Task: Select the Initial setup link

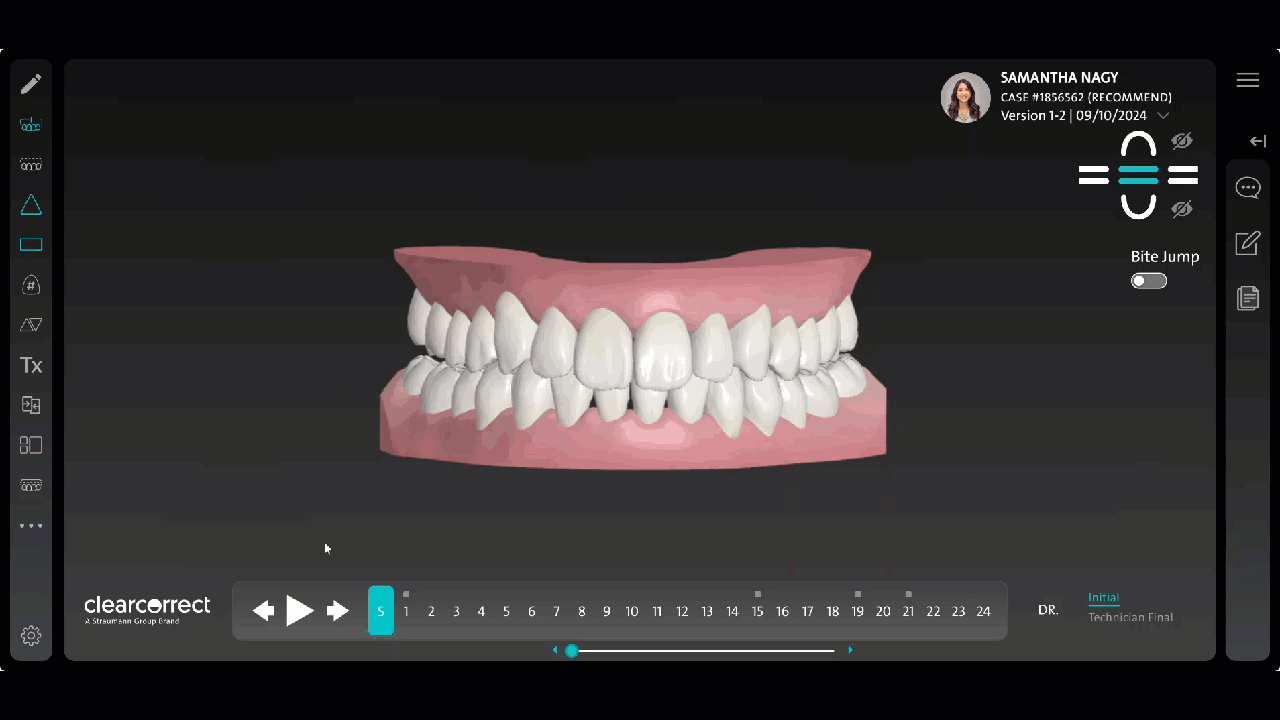Action: coord(1103,598)
